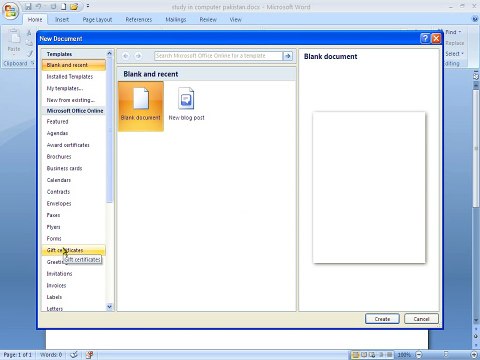Select Brochures template category

point(74,157)
